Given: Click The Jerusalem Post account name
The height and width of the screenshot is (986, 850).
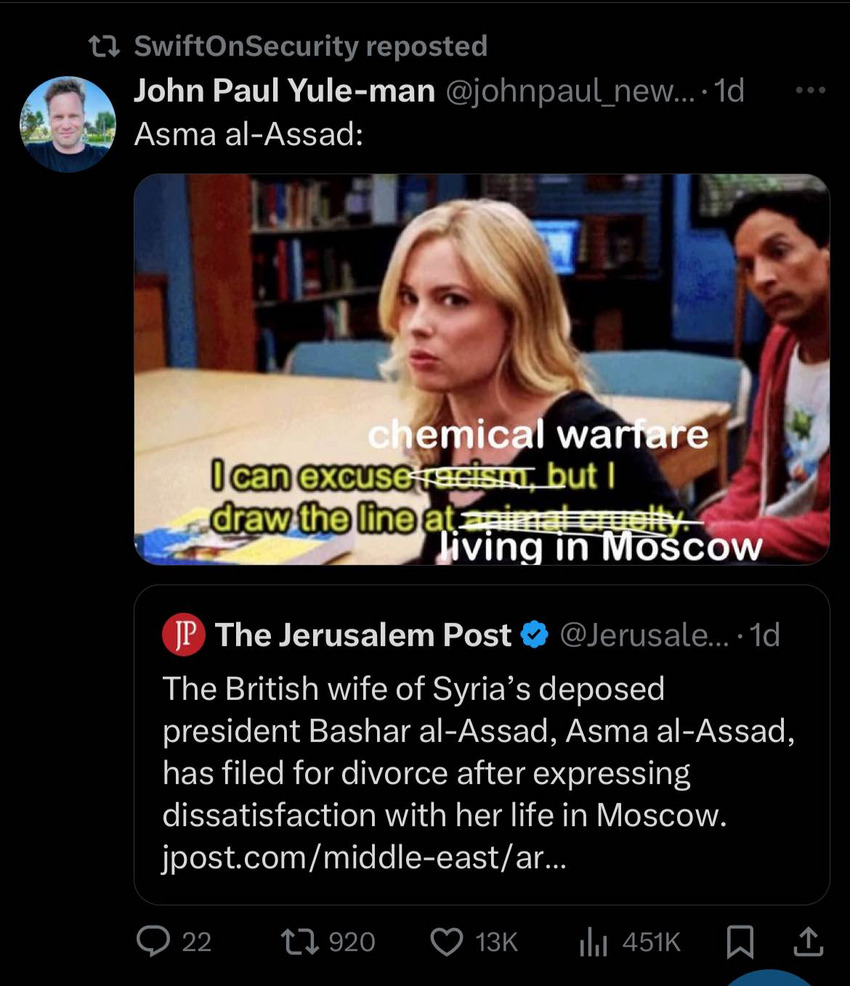Looking at the screenshot, I should pyautogui.click(x=363, y=635).
